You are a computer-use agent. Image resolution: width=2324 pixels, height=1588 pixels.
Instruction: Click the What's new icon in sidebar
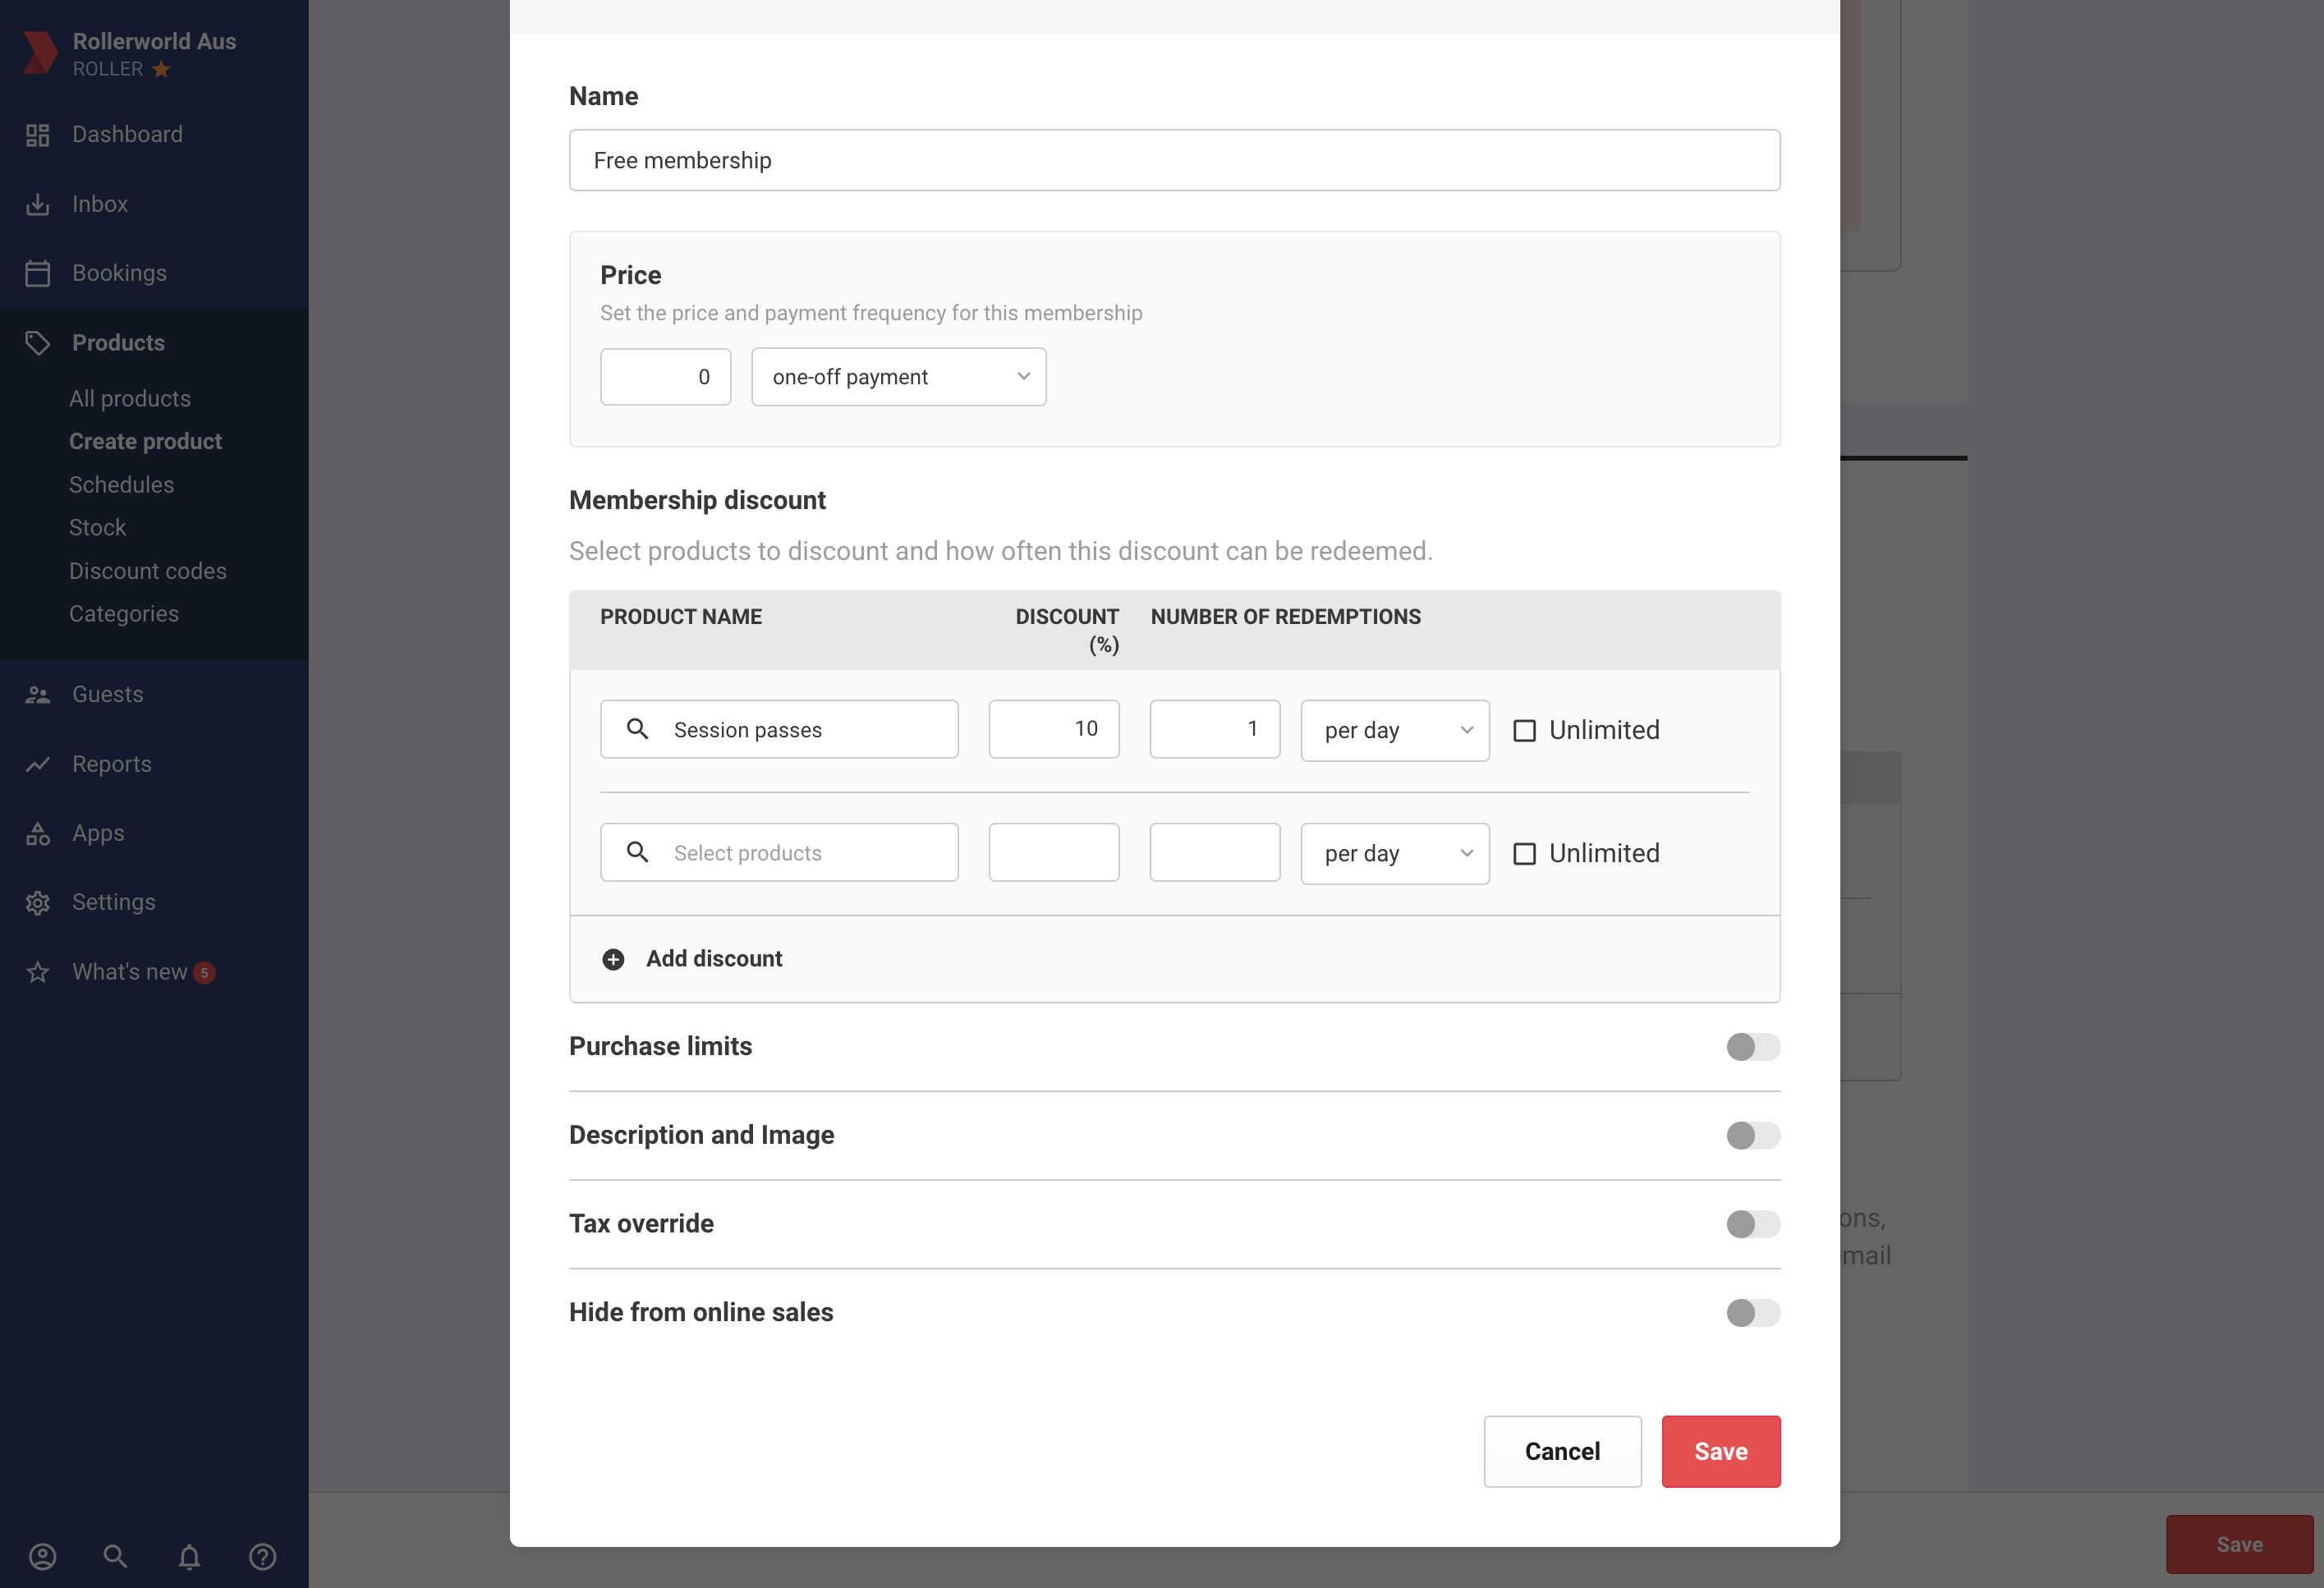pyautogui.click(x=39, y=971)
